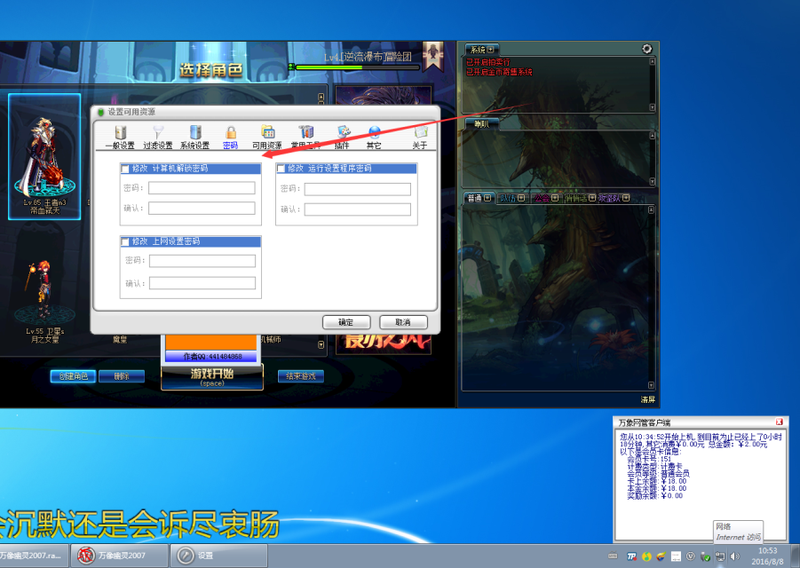Click the adventure group flag emblem
The image size is (800, 568).
433,56
